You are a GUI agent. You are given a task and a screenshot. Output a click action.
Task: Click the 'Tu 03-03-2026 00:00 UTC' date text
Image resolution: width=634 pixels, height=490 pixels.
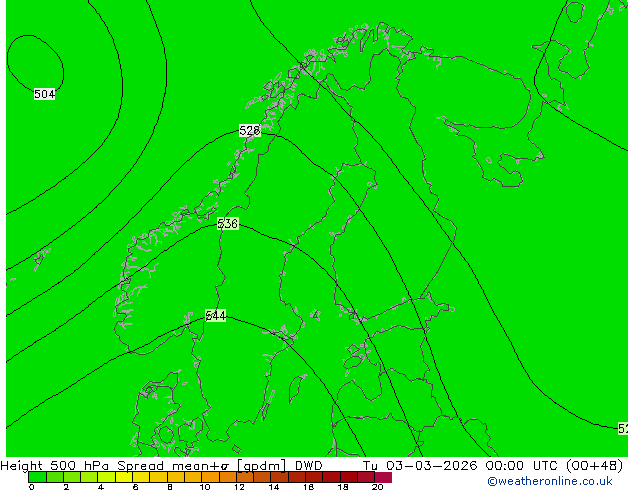coord(461,466)
